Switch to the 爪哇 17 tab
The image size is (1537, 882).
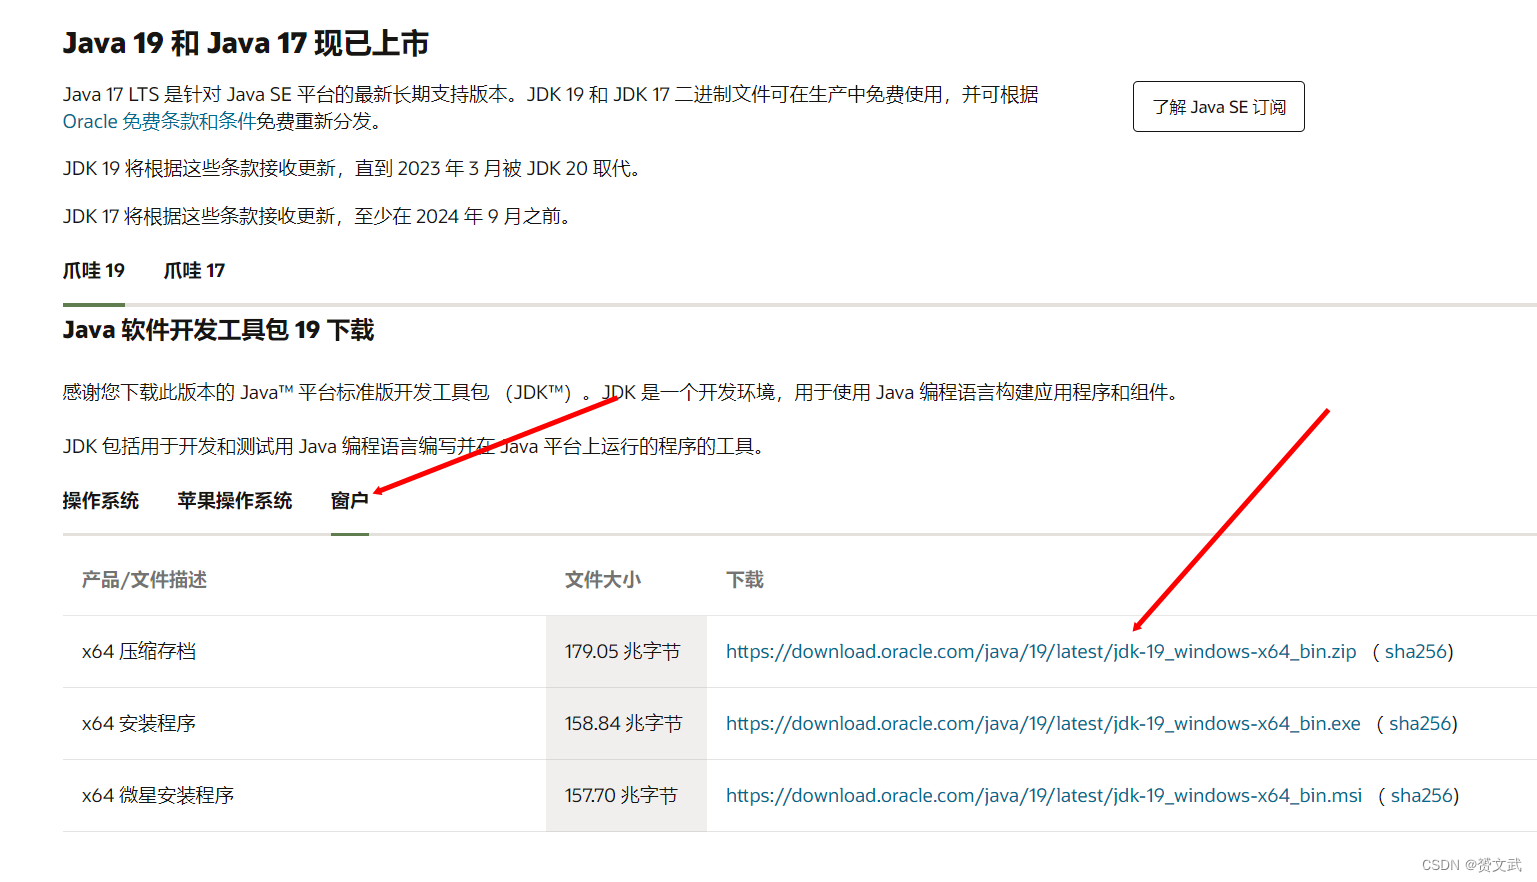194,270
